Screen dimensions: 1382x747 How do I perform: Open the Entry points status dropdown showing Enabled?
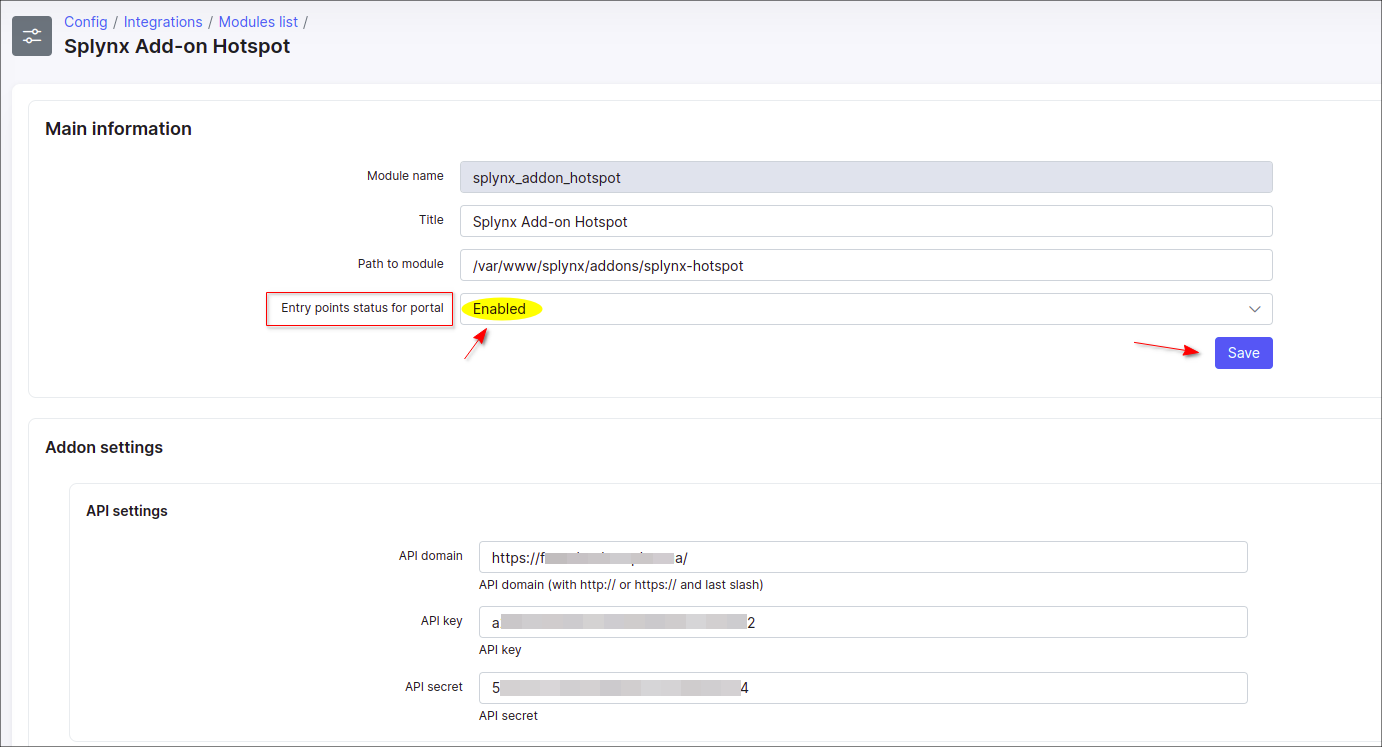850,309
